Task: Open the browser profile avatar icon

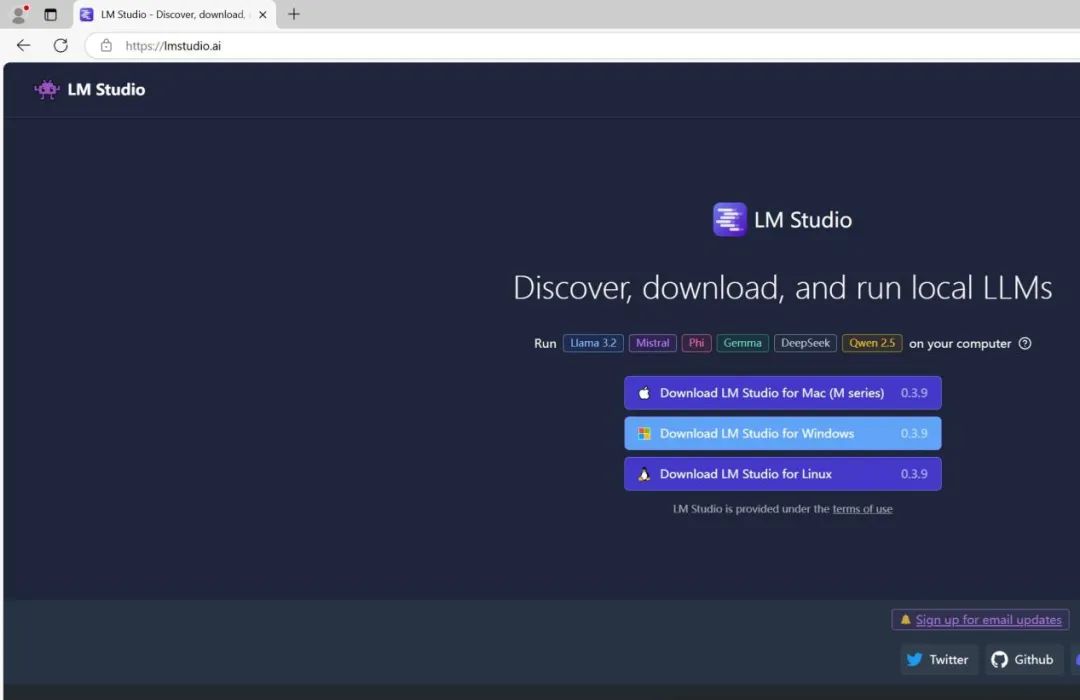Action: point(20,14)
